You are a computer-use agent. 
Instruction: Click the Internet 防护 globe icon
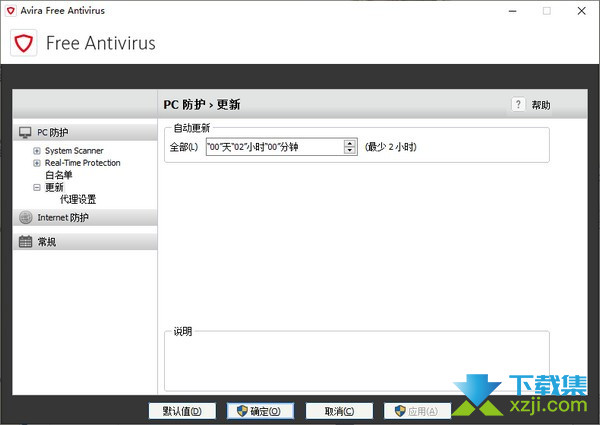(25, 217)
